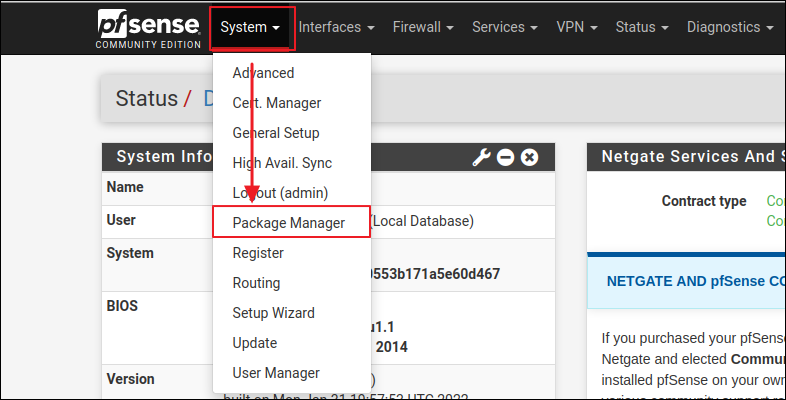Open the System dropdown menu
The image size is (786, 400).
250,27
